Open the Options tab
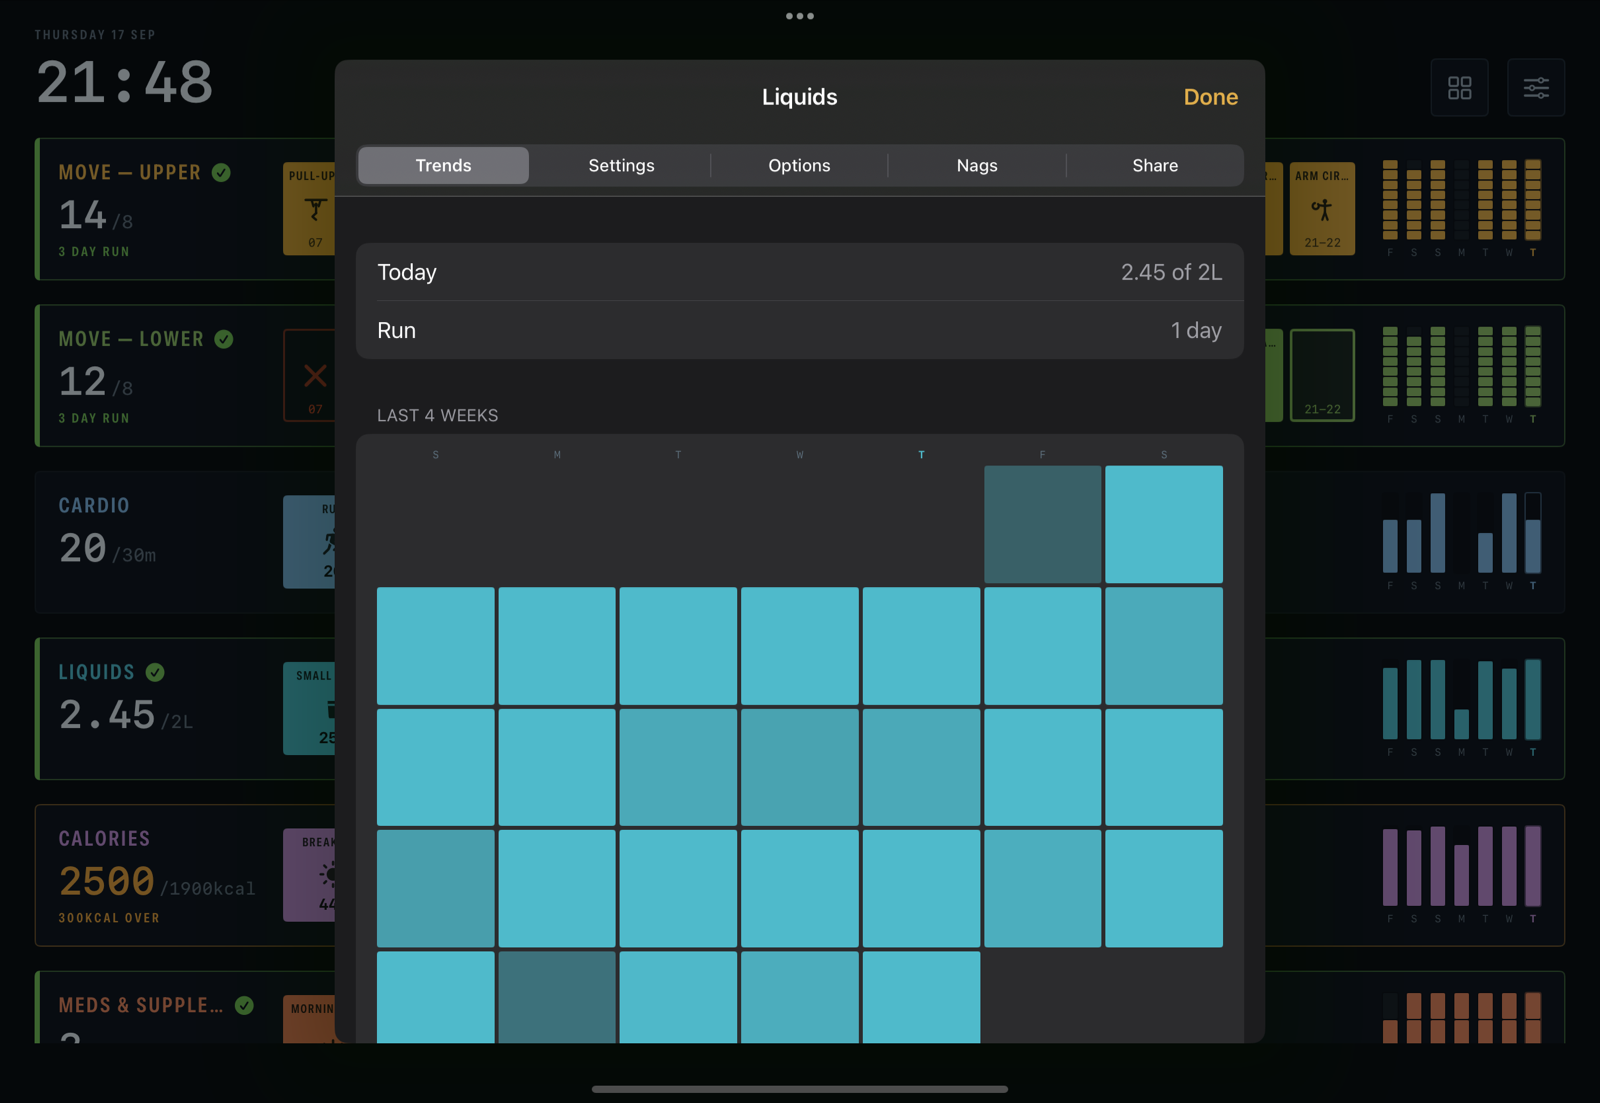The height and width of the screenshot is (1103, 1600). [799, 166]
